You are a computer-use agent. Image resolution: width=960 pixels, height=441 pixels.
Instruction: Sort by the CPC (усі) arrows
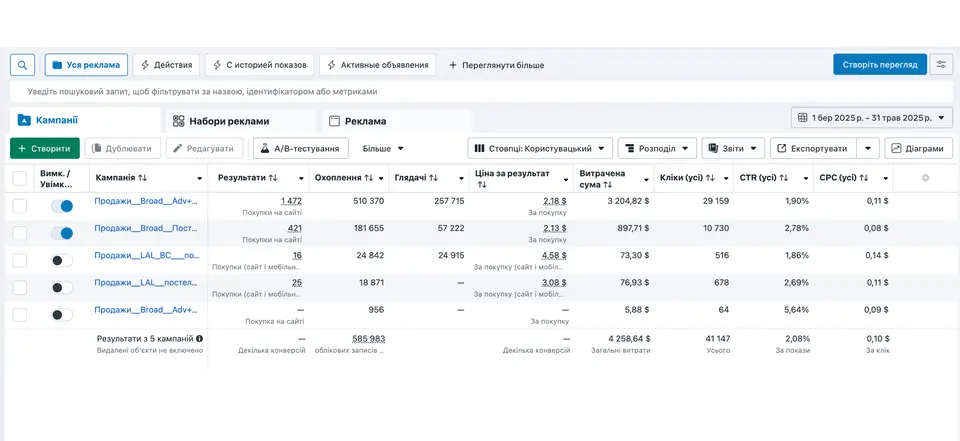864,178
